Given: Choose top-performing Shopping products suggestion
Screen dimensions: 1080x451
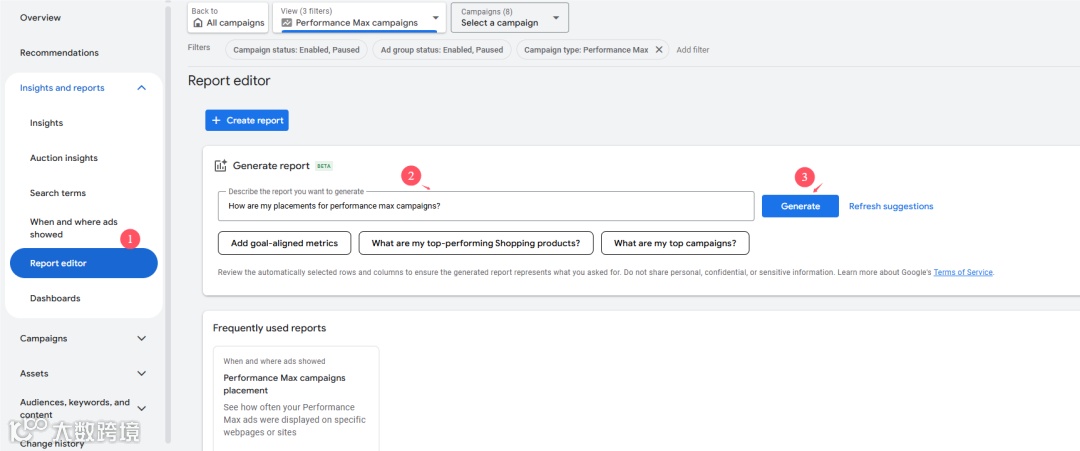Looking at the screenshot, I should [476, 243].
